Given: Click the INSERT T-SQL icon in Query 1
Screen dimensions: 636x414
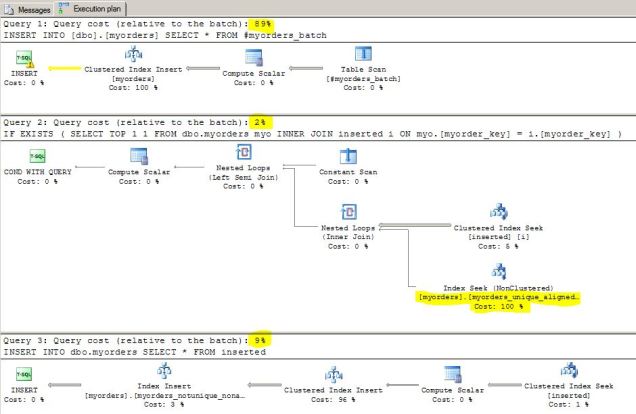Looking at the screenshot, I should (x=24, y=59).
